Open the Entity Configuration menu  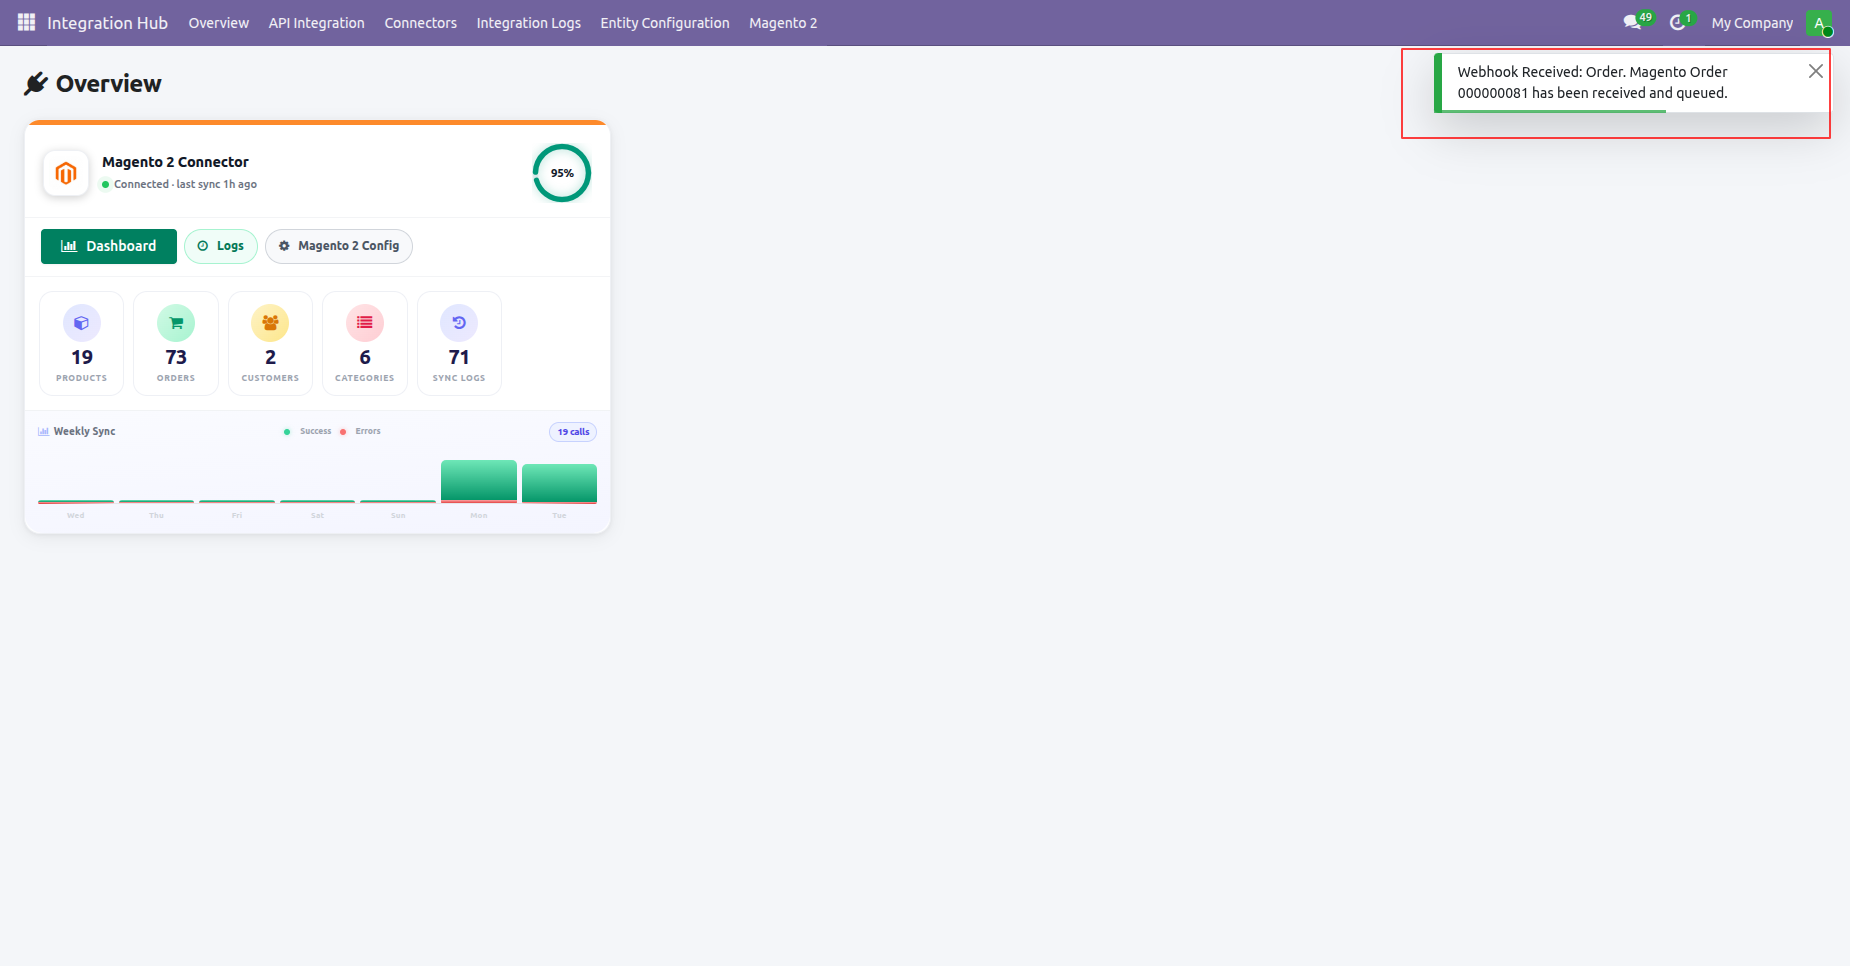coord(665,23)
